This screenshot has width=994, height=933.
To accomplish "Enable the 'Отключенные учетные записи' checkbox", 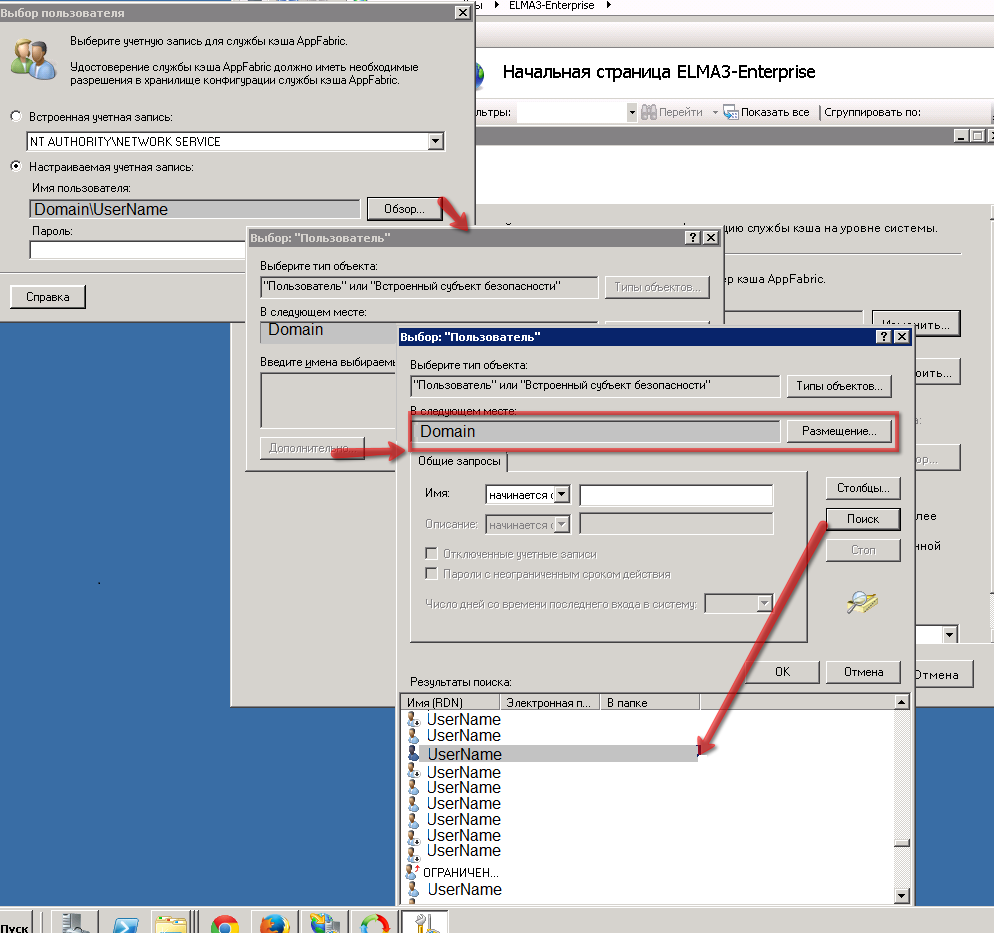I will pos(432,554).
